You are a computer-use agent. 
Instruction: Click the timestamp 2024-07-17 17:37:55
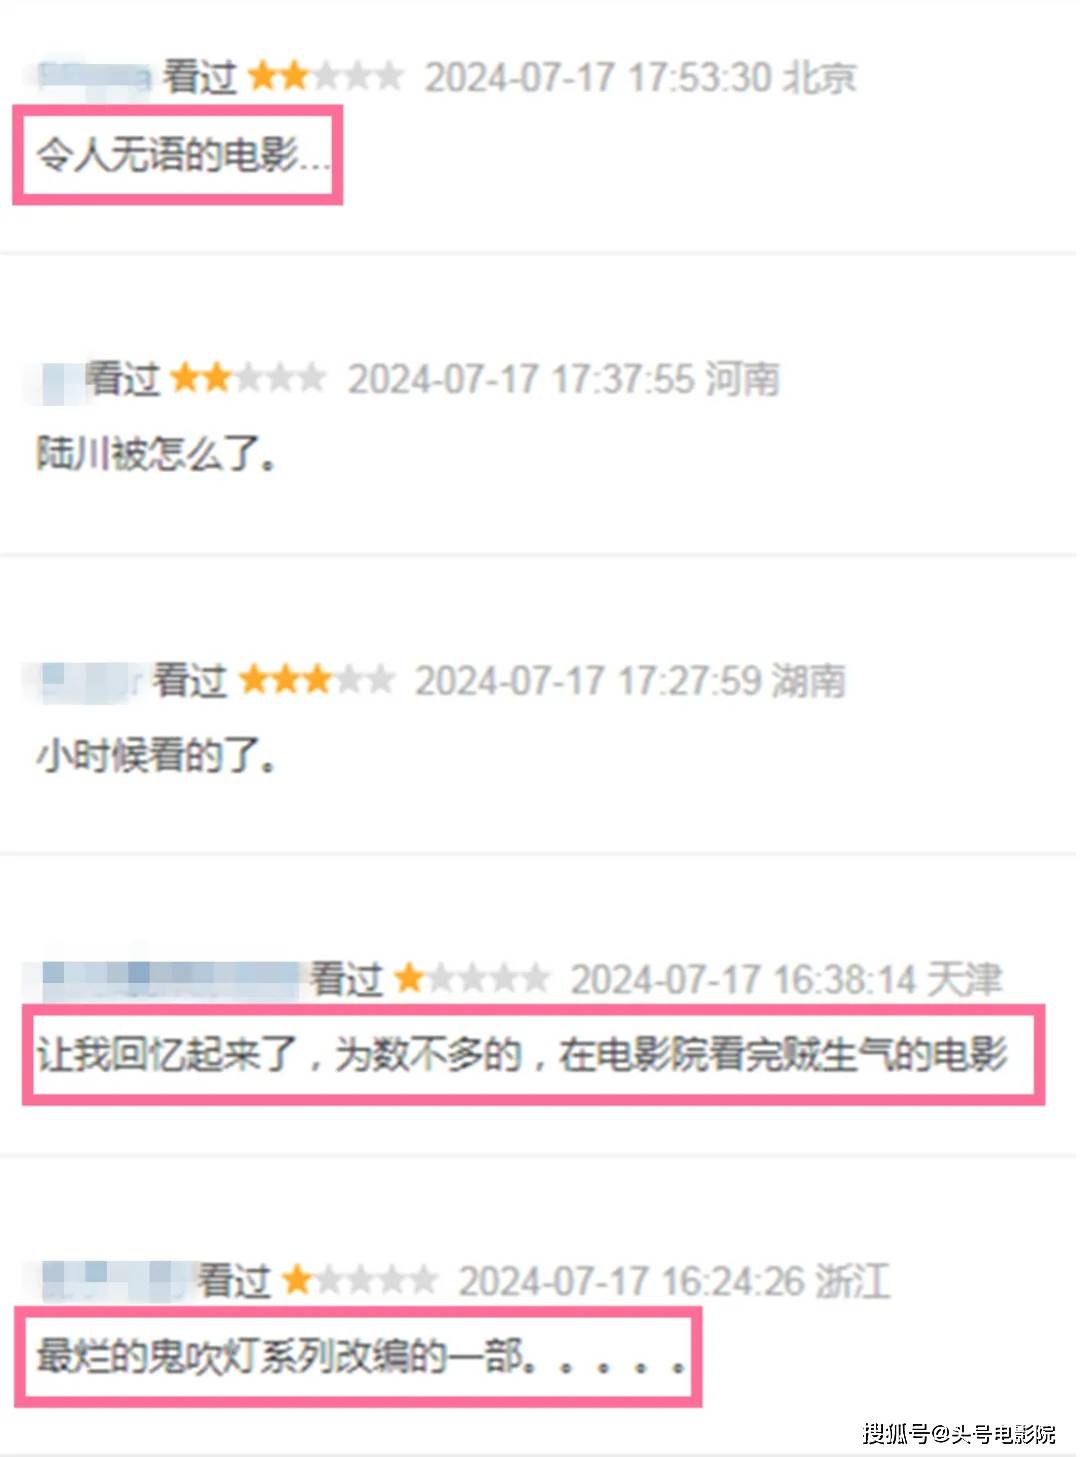click(521, 379)
